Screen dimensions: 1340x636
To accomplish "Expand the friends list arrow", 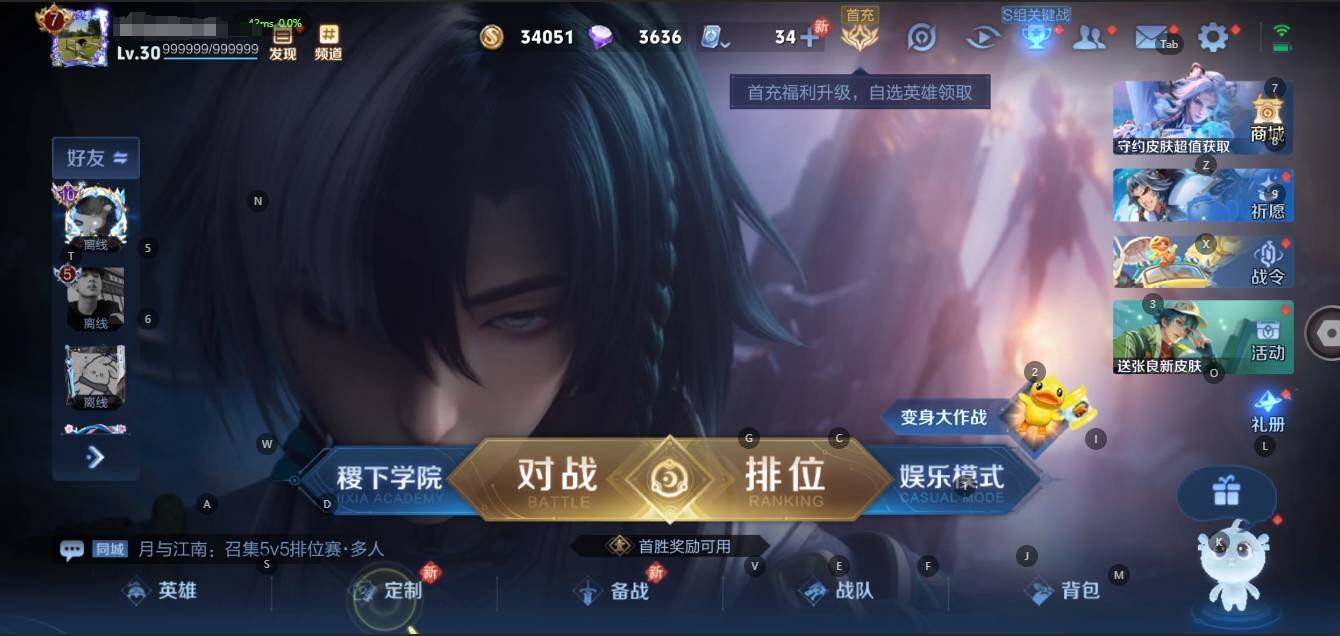I will (x=96, y=457).
